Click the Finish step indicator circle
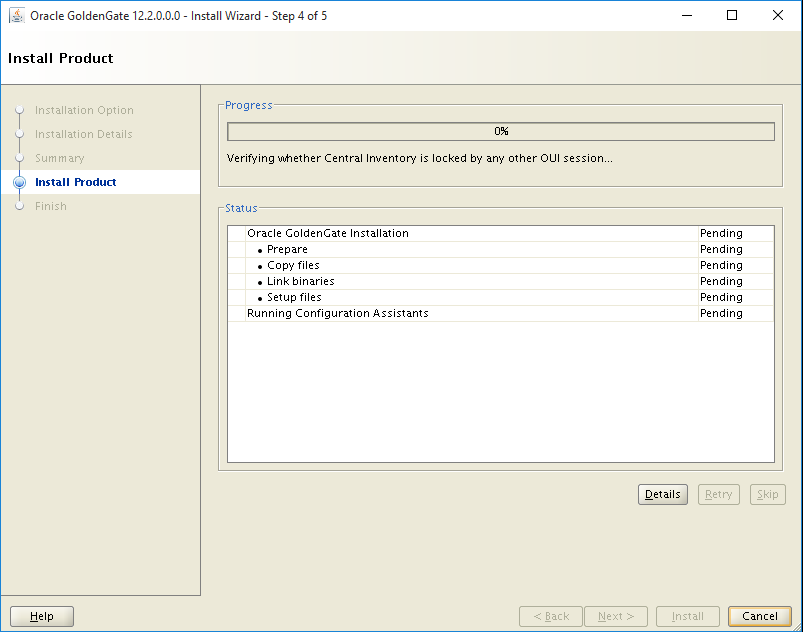Image resolution: width=803 pixels, height=632 pixels. click(21, 206)
